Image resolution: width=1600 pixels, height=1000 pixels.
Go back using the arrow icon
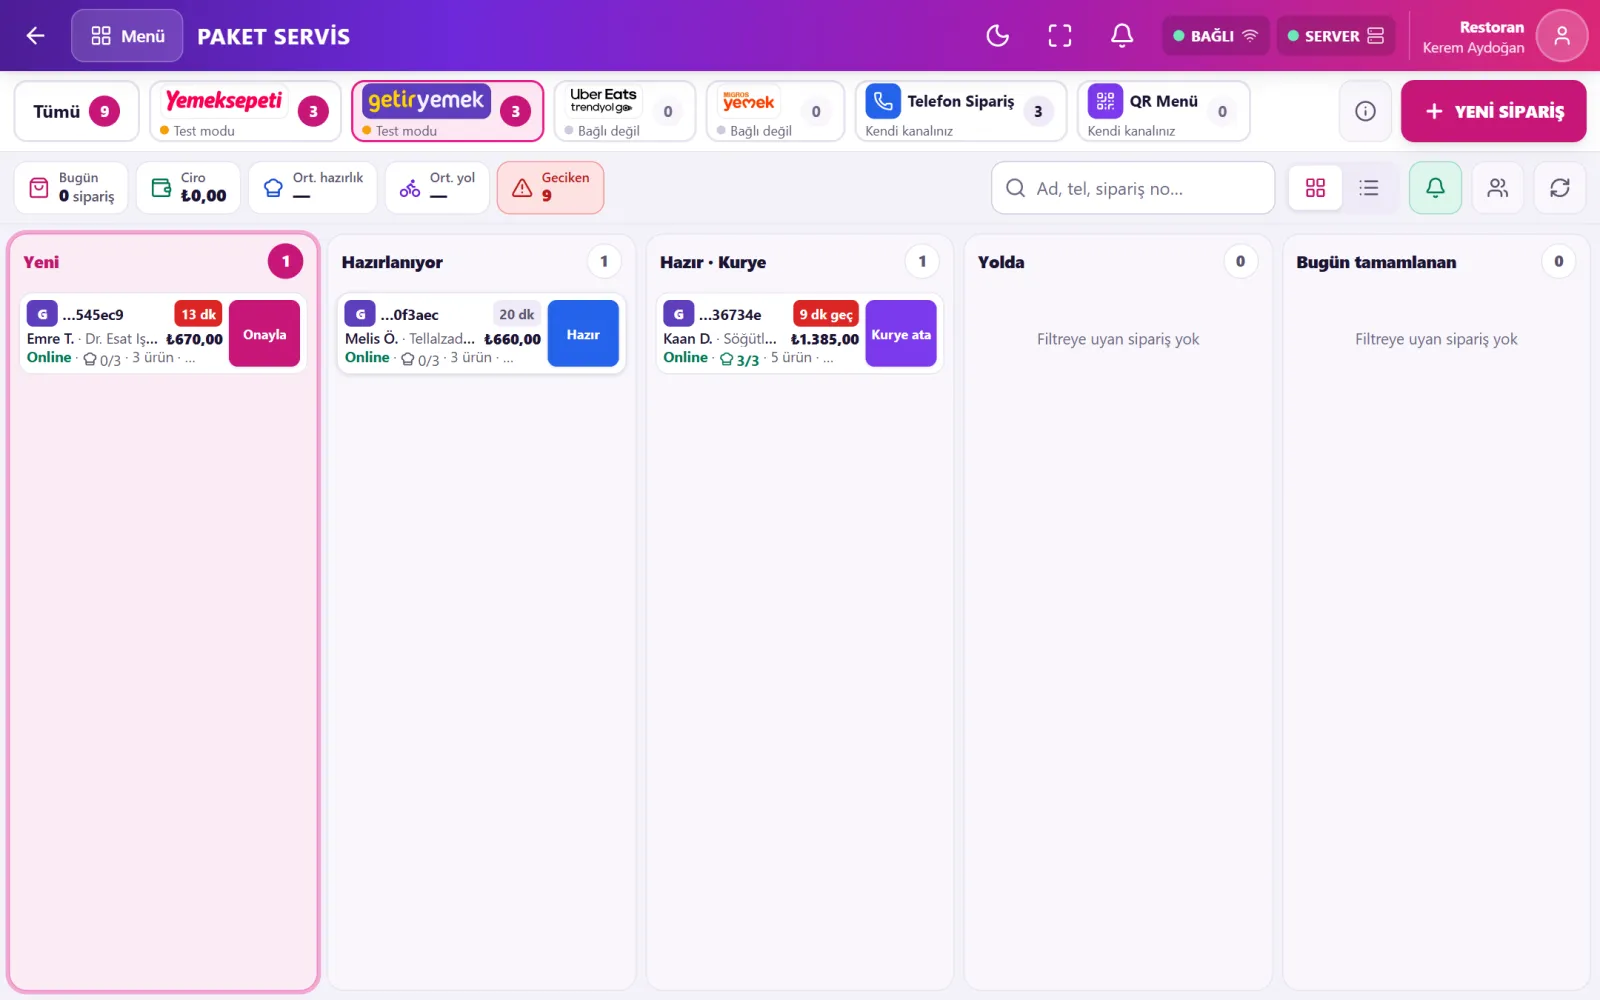click(x=36, y=36)
